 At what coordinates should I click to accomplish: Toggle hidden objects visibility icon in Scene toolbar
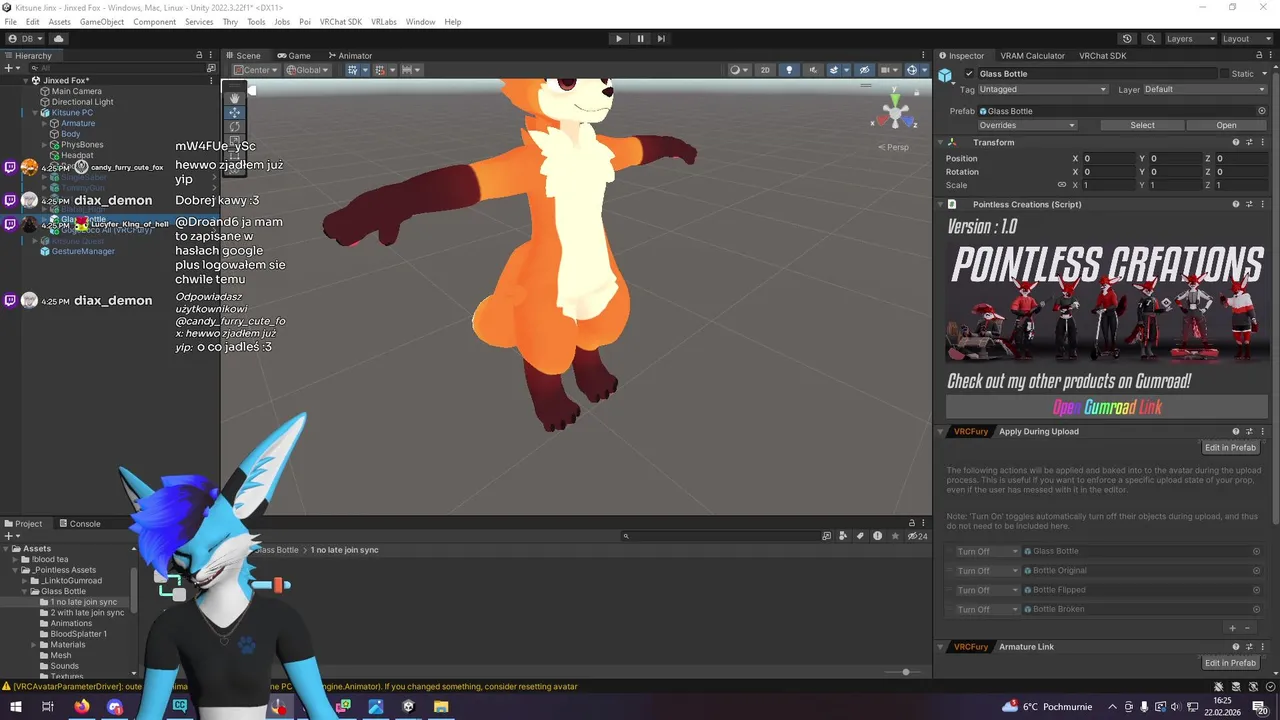(865, 70)
